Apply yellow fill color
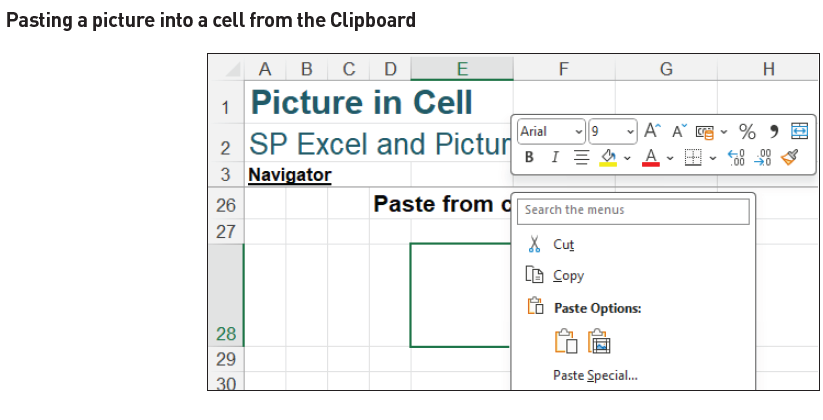 coord(608,157)
